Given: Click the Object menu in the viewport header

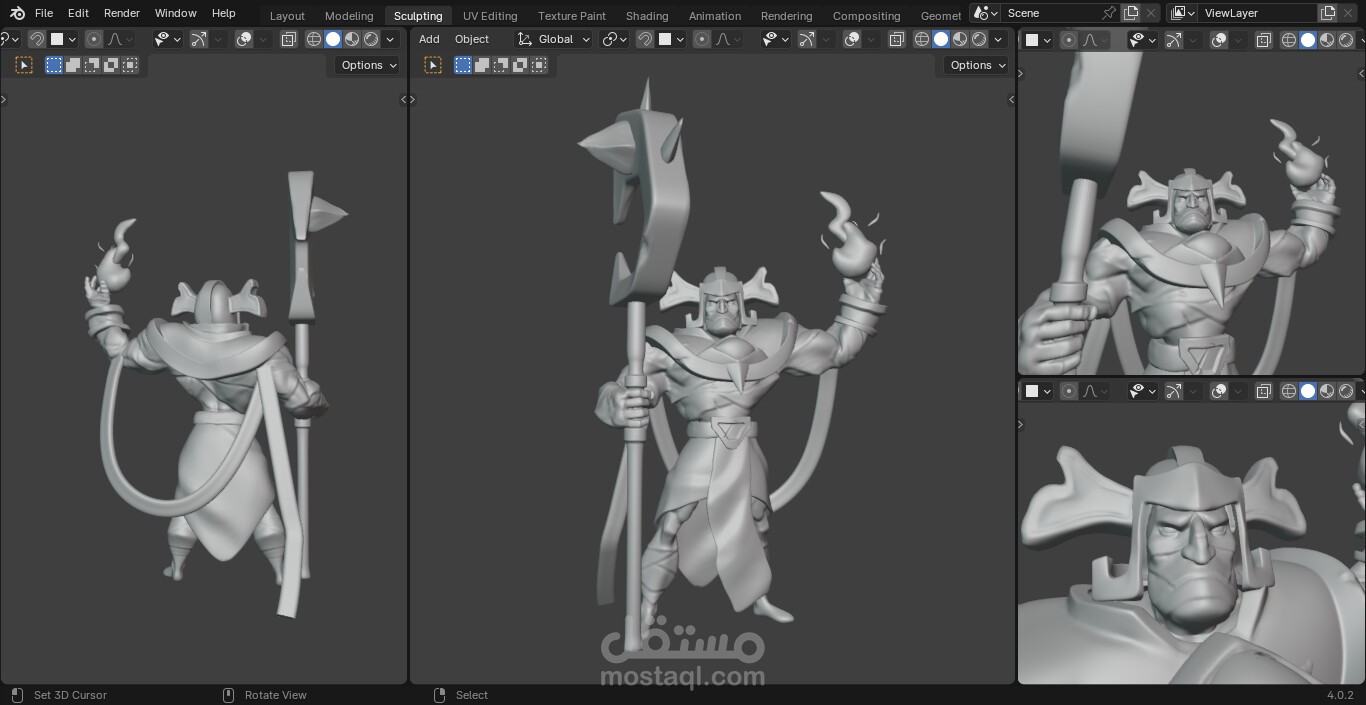Looking at the screenshot, I should (x=472, y=39).
